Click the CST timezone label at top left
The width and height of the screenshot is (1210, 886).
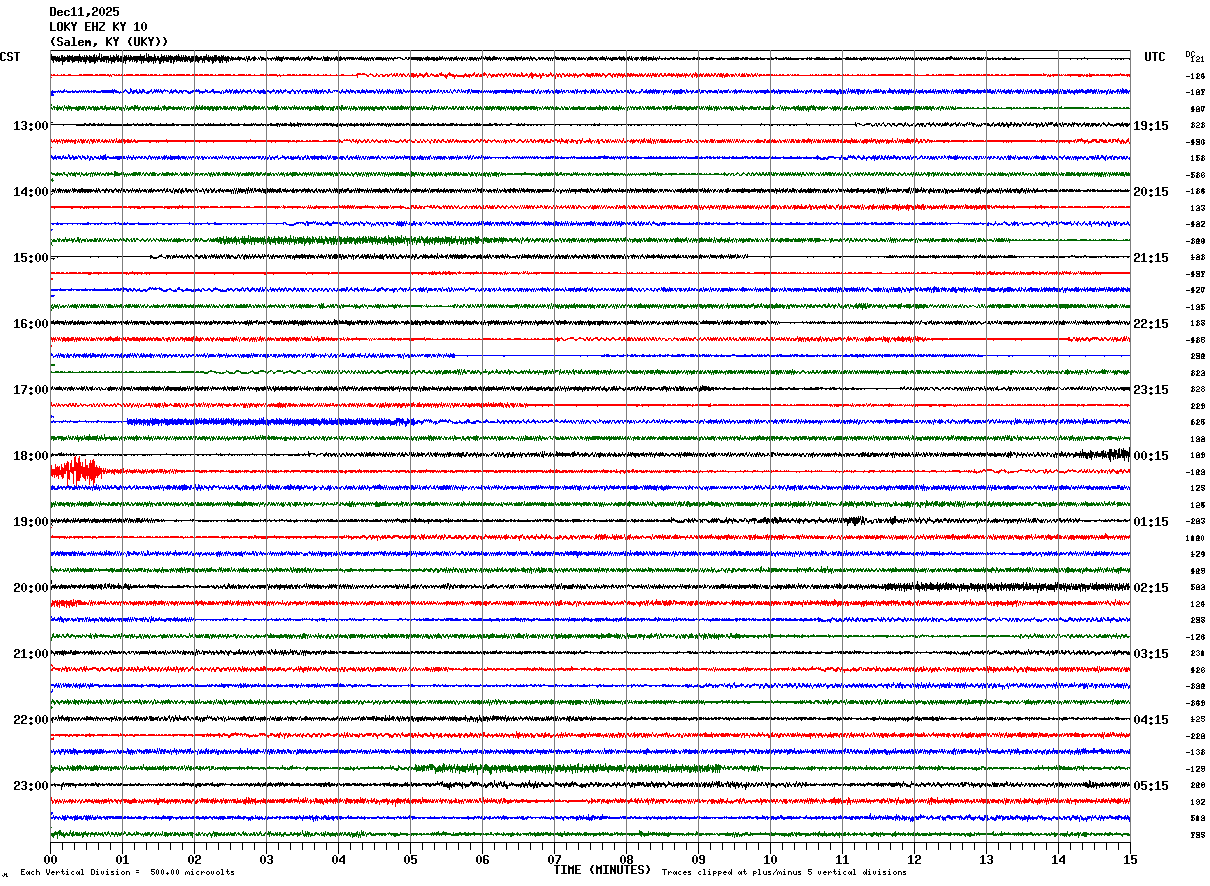tap(10, 57)
